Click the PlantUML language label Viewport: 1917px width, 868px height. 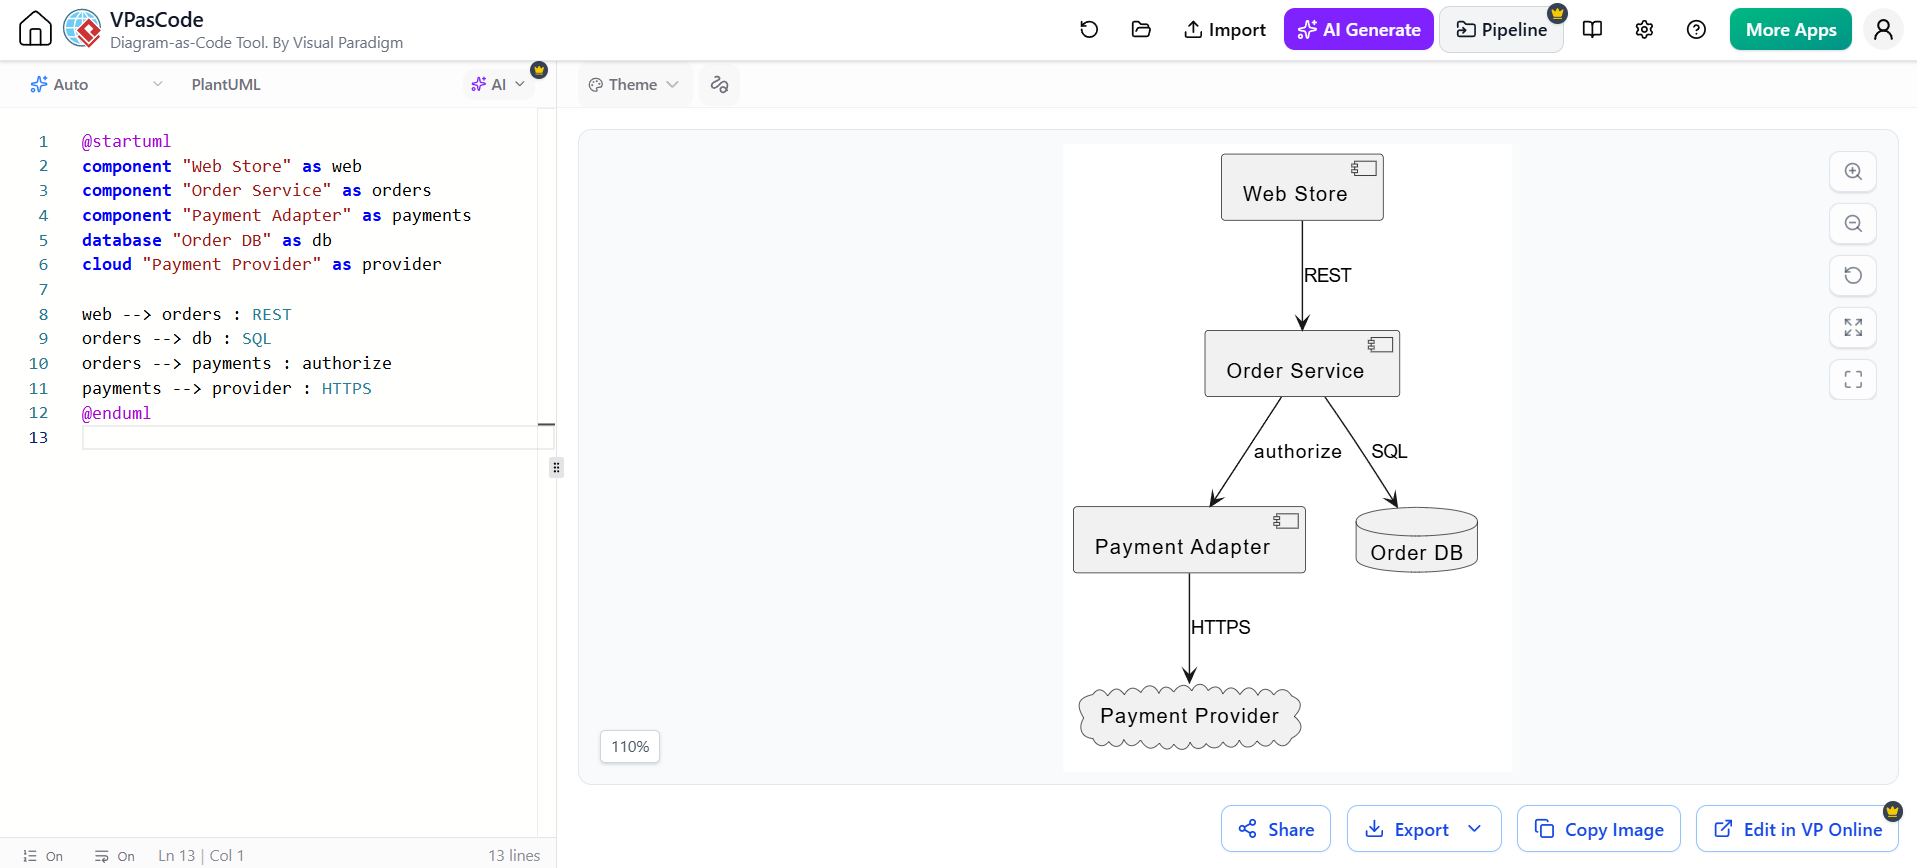[226, 85]
